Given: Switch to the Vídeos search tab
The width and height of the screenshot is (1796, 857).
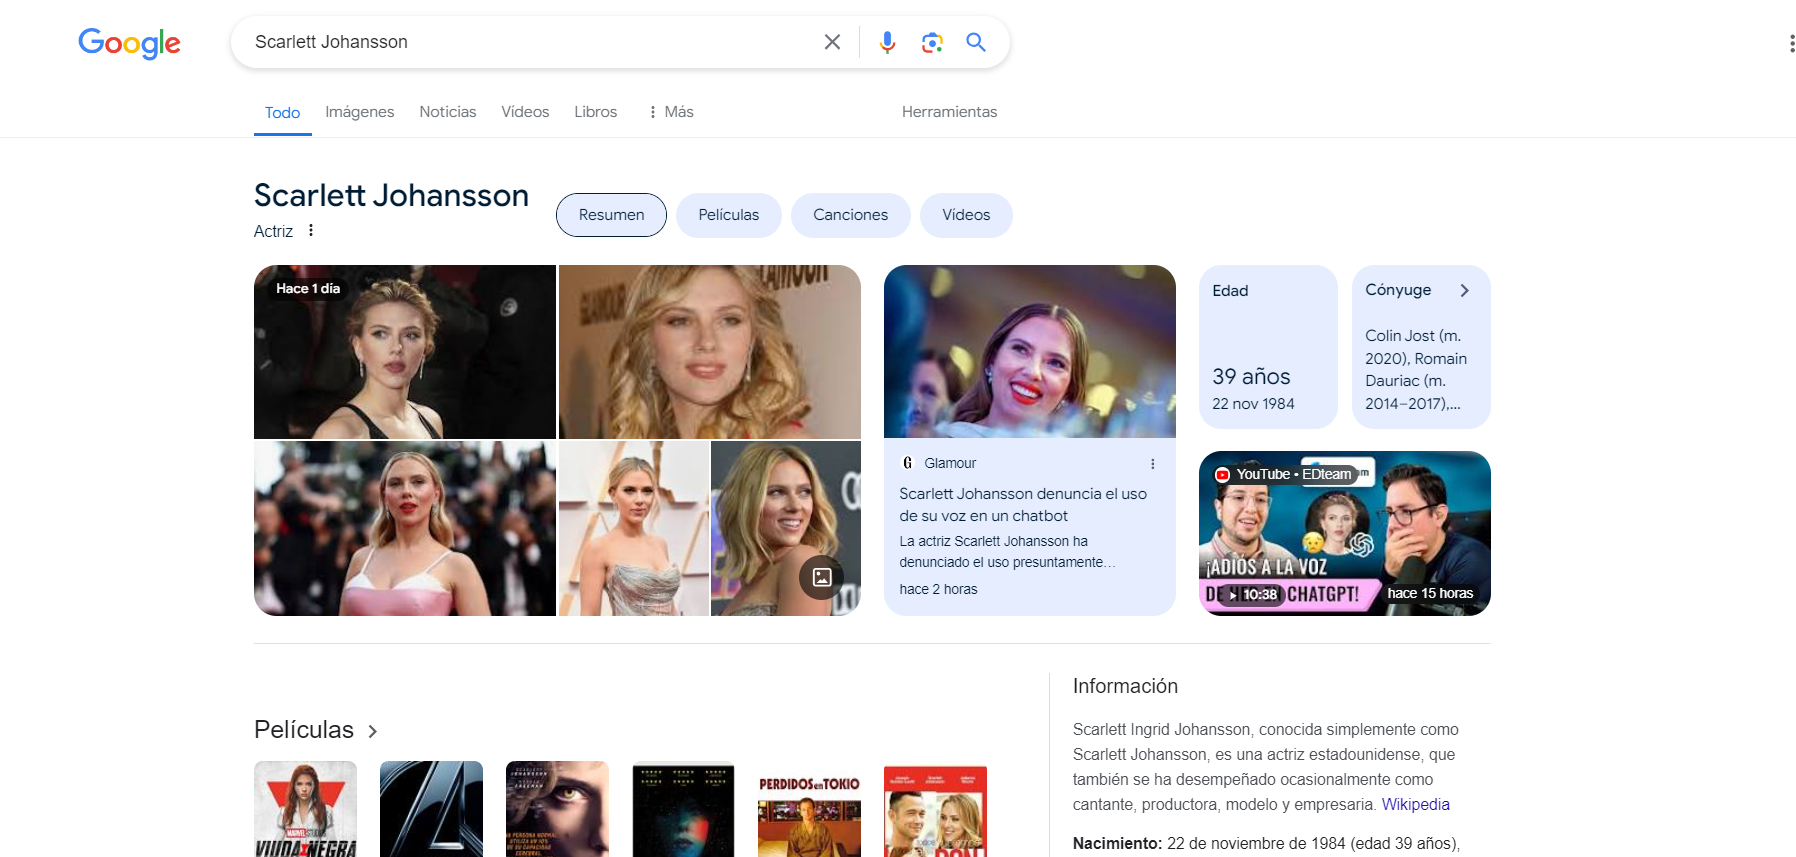Looking at the screenshot, I should pos(525,112).
